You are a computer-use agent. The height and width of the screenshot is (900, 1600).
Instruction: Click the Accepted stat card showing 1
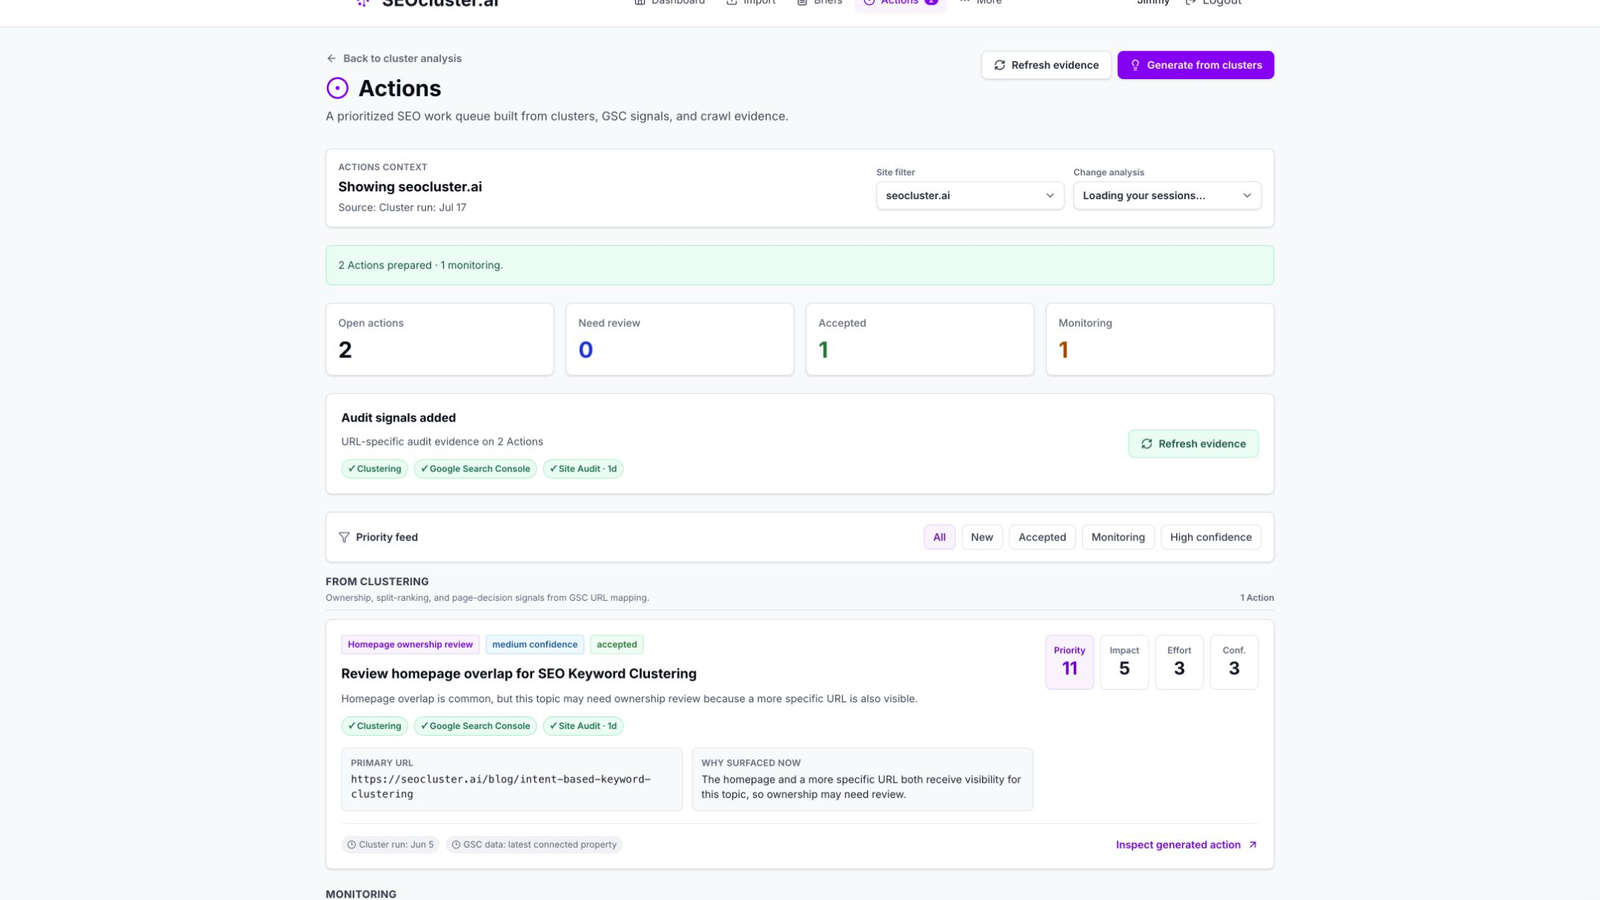pyautogui.click(x=920, y=339)
